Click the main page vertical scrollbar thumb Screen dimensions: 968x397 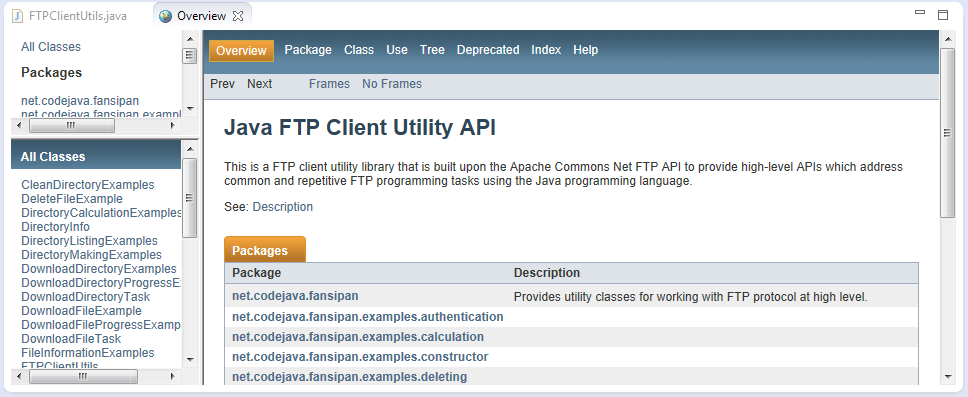(x=948, y=133)
